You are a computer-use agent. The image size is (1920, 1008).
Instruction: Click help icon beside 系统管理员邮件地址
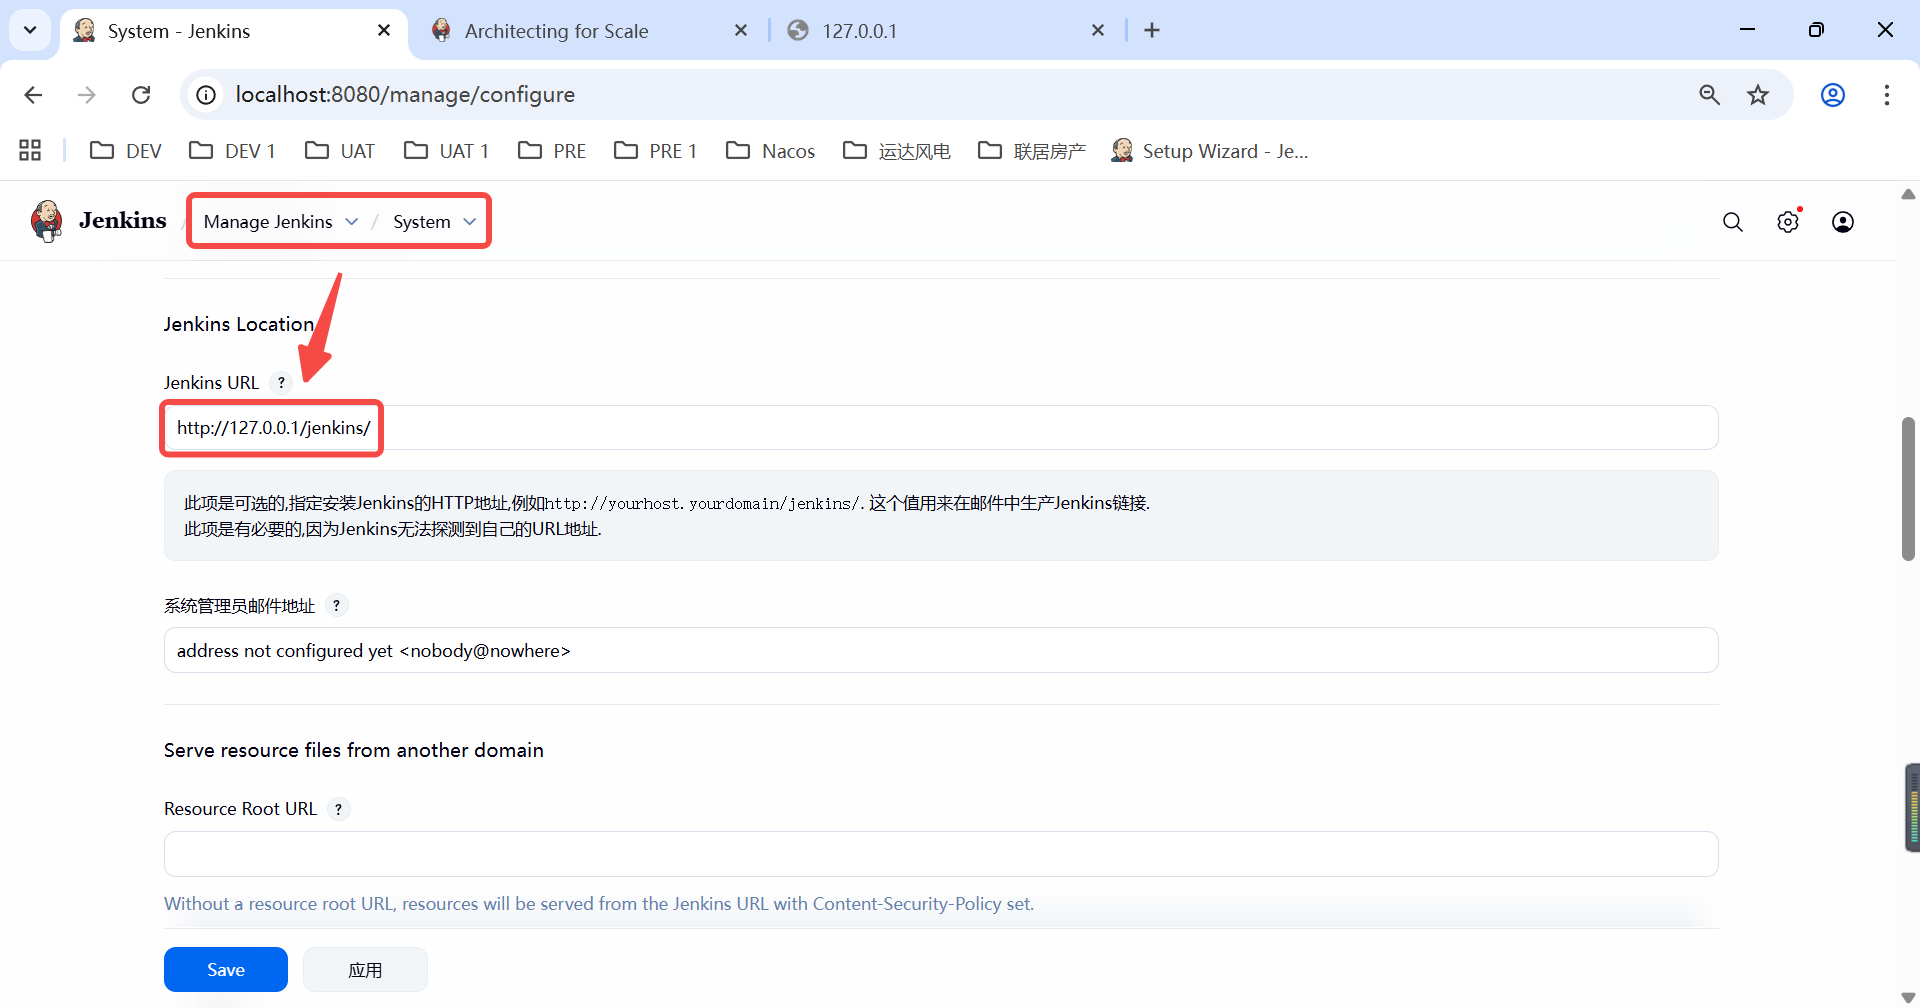click(337, 606)
